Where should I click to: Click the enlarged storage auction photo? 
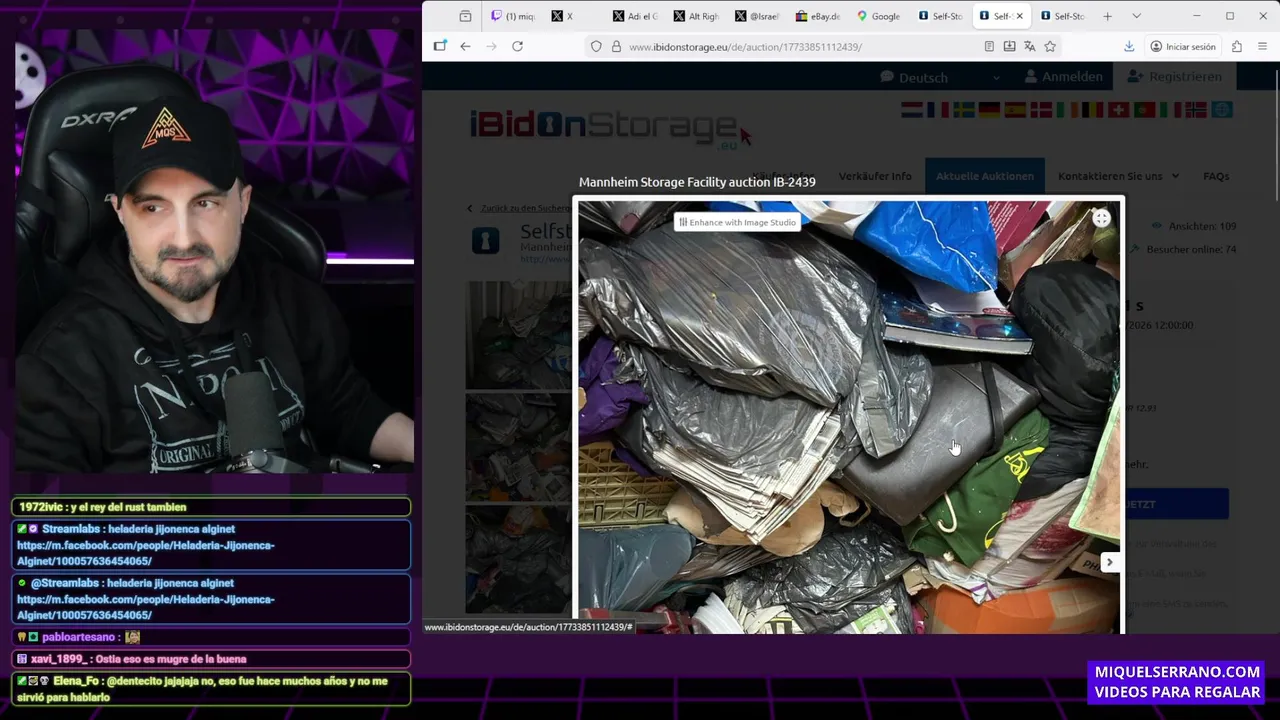[849, 416]
